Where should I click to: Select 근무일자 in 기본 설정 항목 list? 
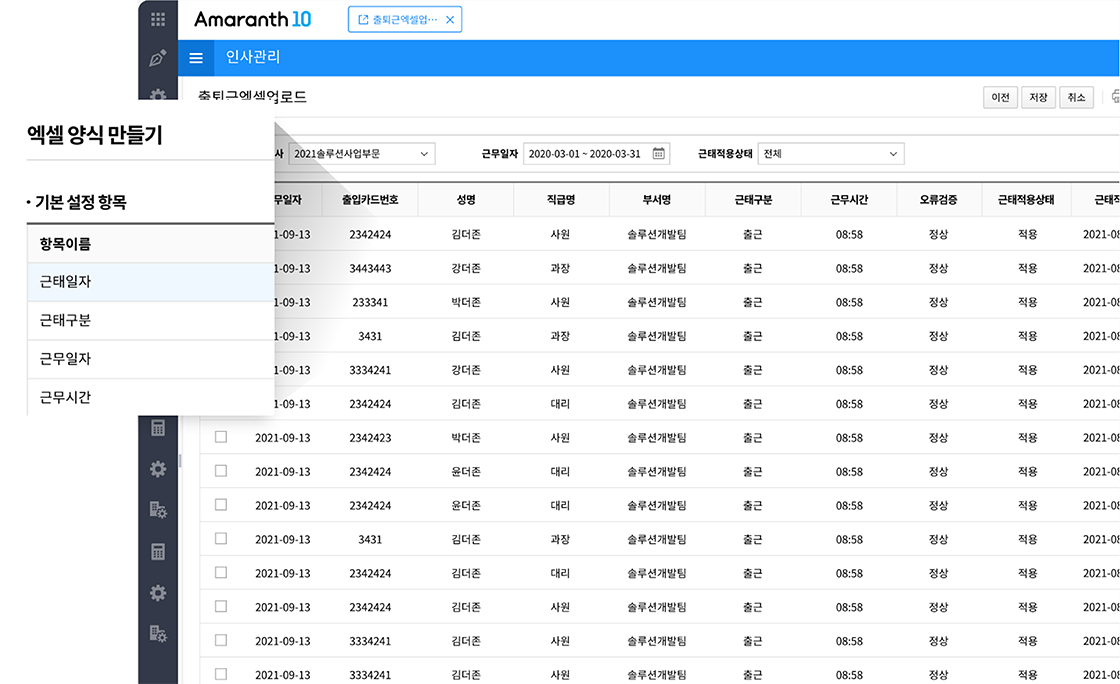(151, 359)
